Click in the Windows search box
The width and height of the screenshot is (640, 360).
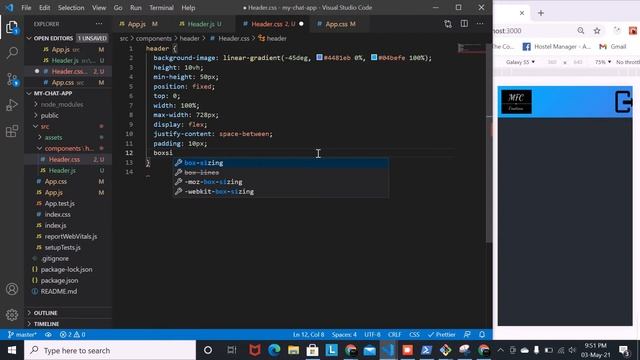coord(110,350)
